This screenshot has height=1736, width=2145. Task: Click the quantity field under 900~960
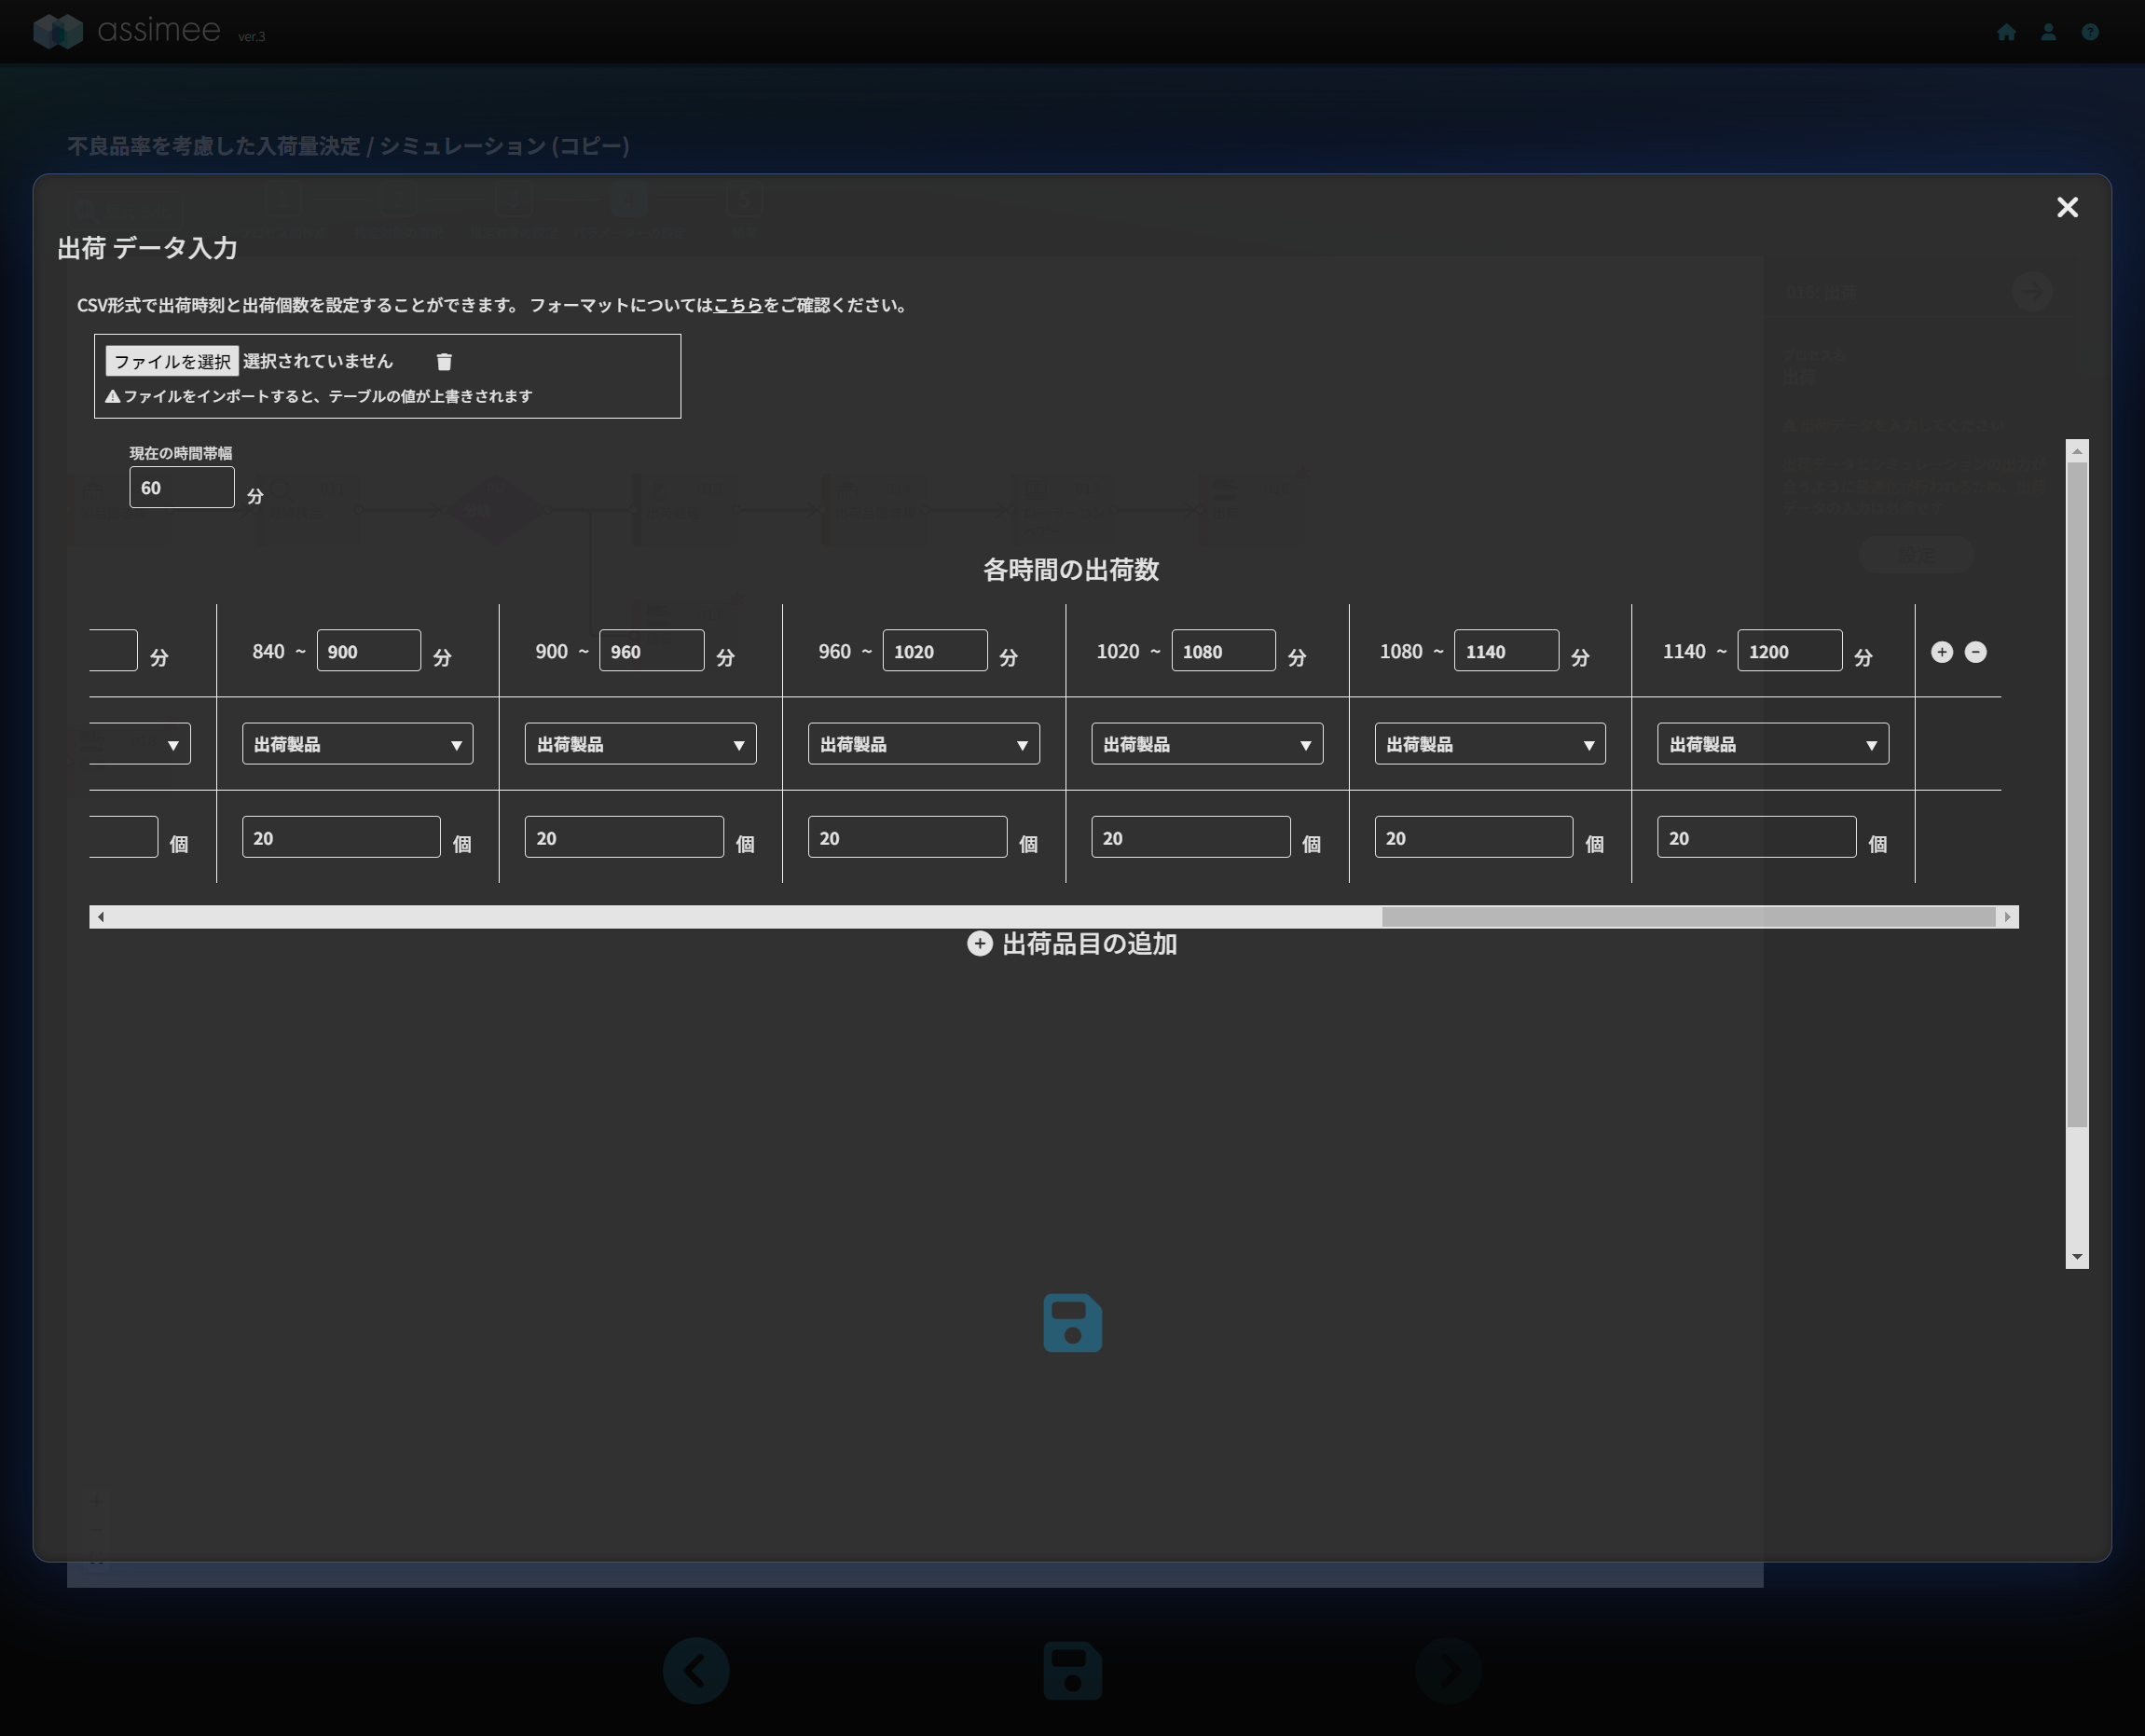(x=623, y=837)
